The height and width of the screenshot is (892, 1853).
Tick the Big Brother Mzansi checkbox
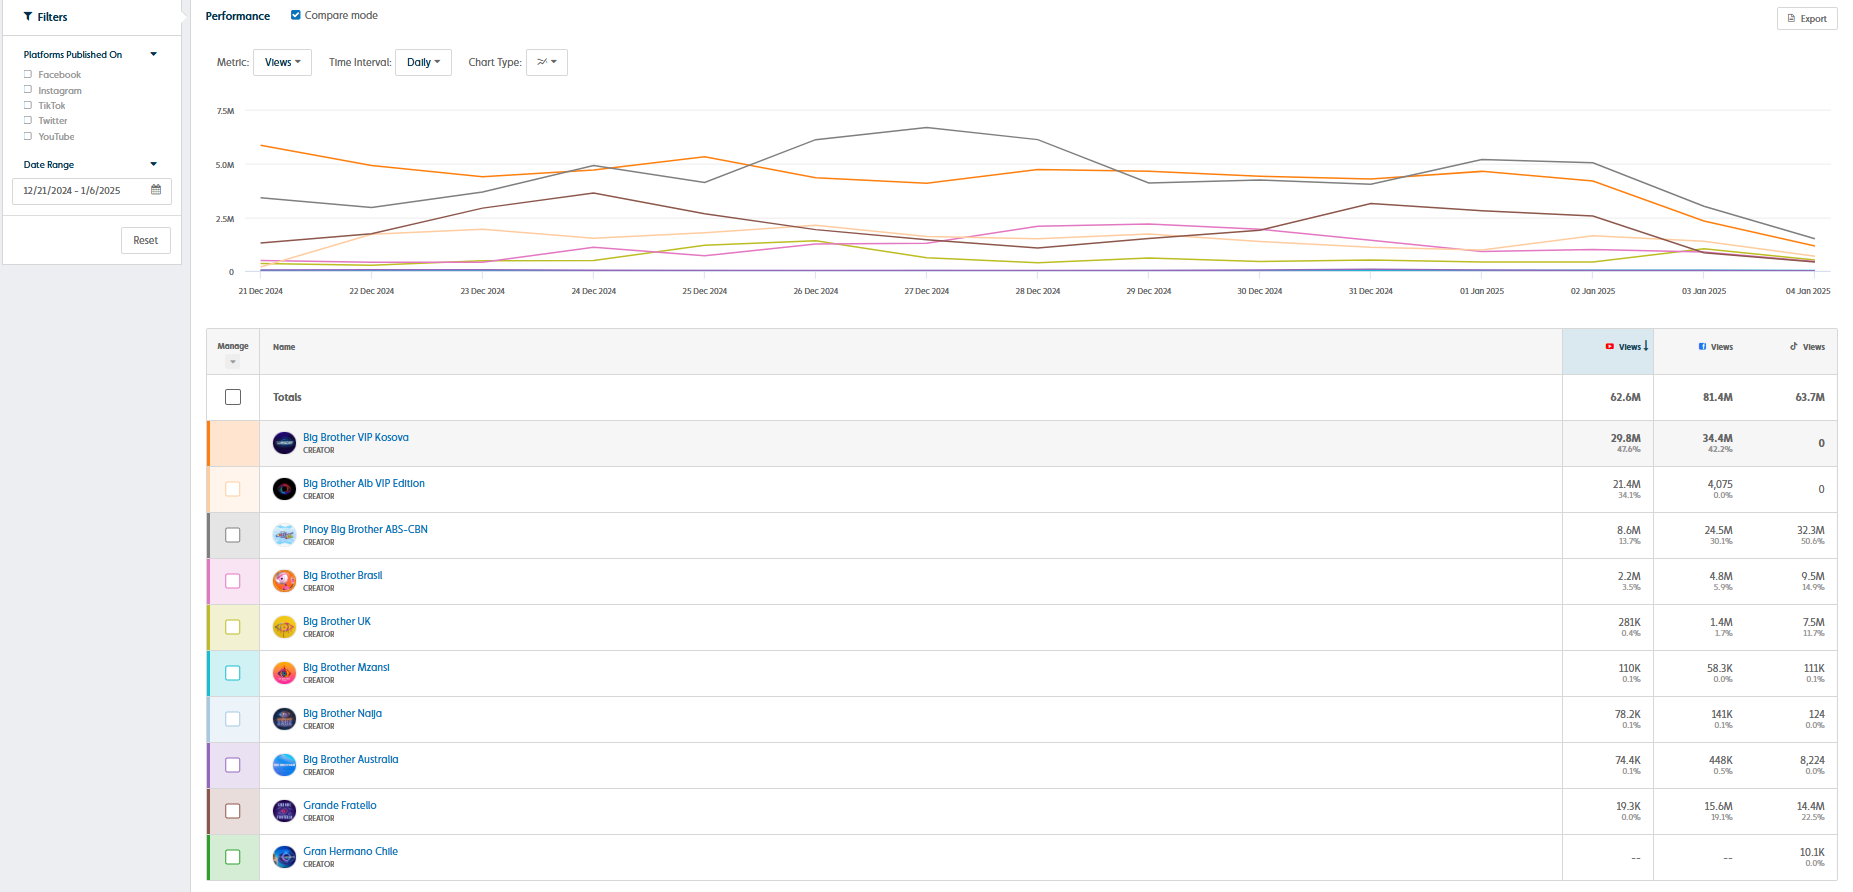pos(233,673)
